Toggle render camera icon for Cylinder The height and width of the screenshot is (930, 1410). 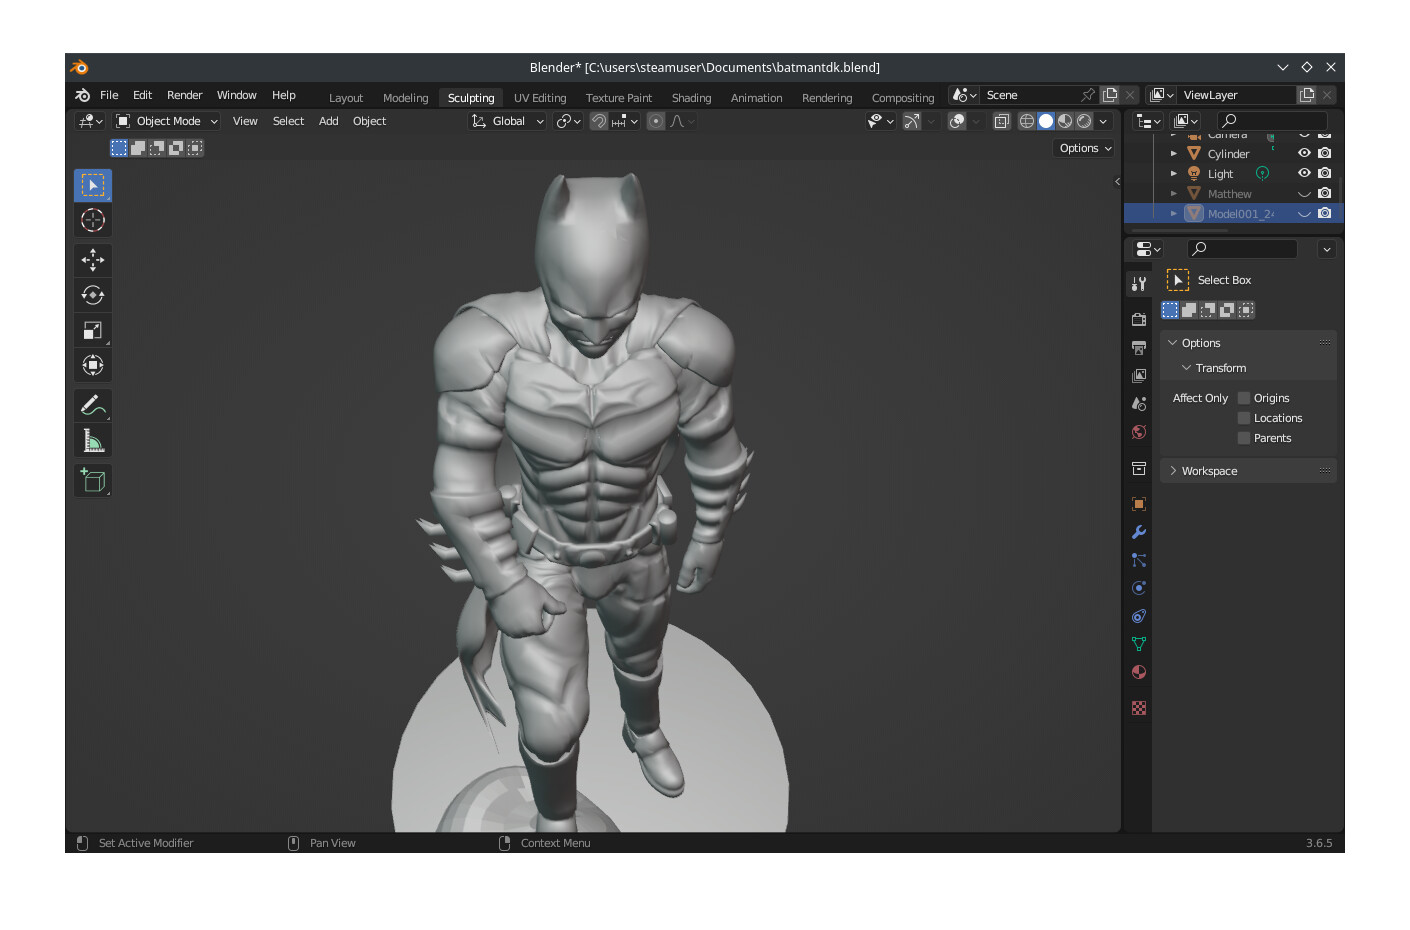tap(1325, 153)
